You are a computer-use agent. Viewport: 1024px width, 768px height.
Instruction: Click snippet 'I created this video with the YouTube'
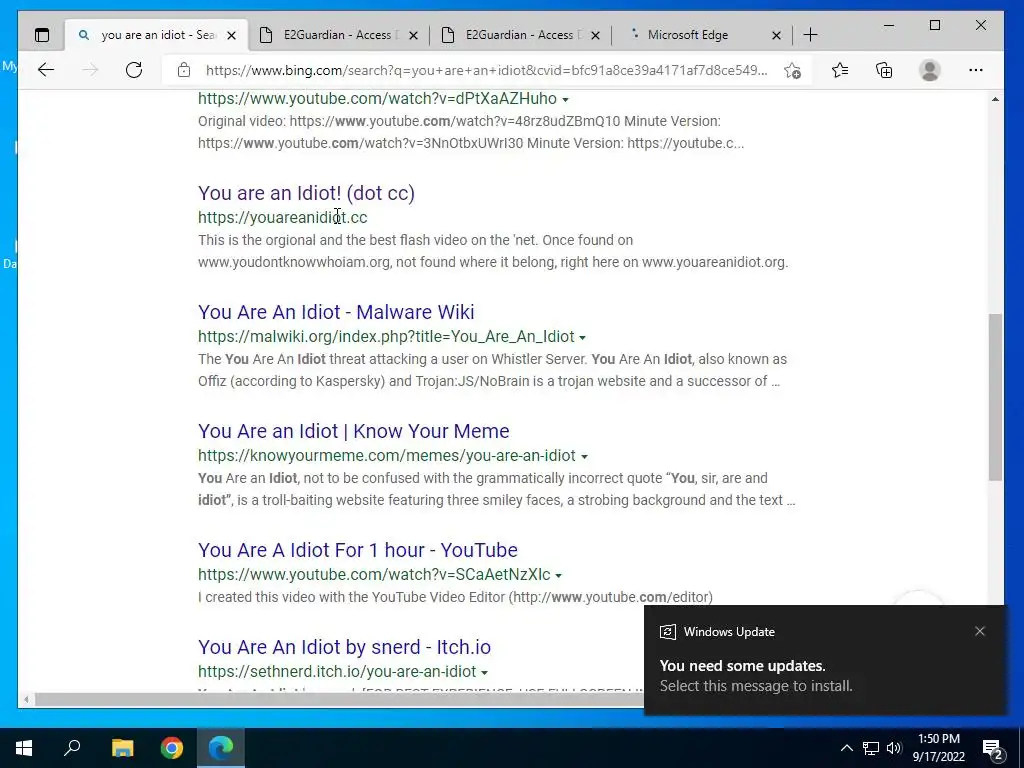(455, 597)
